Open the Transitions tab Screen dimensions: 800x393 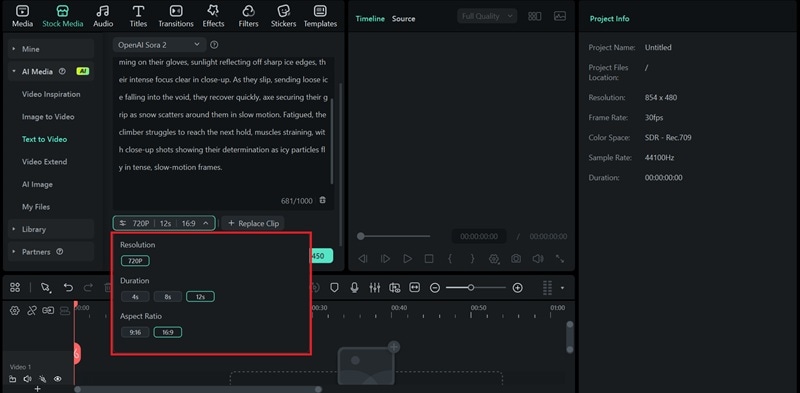pos(176,16)
